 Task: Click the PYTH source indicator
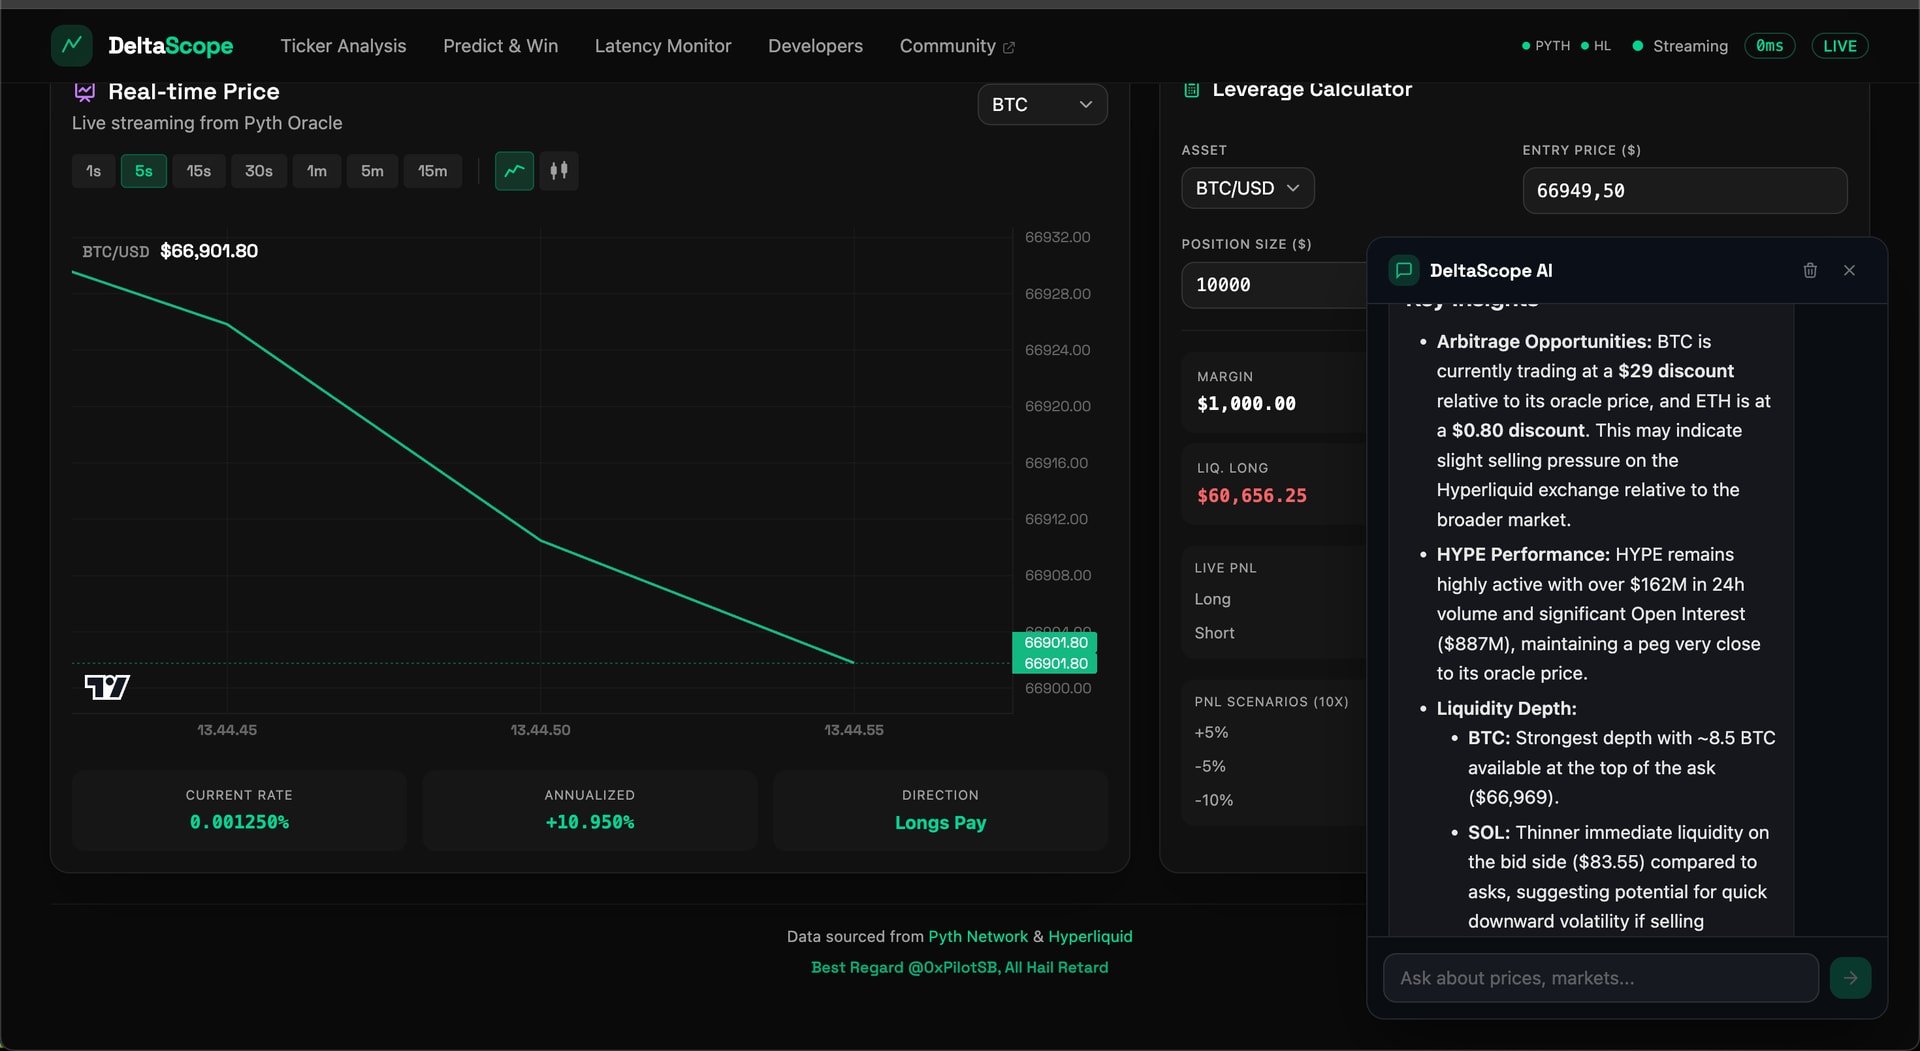tap(1546, 46)
